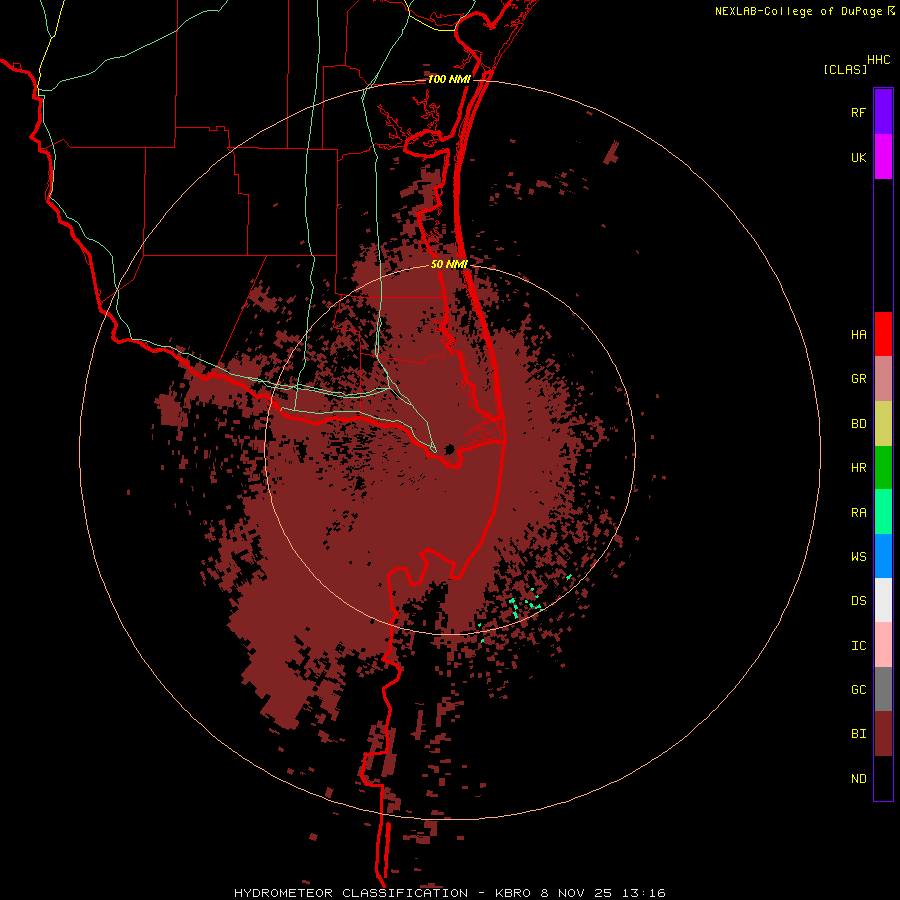Click the [CLAS] units label
This screenshot has width=900, height=900.
(845, 69)
